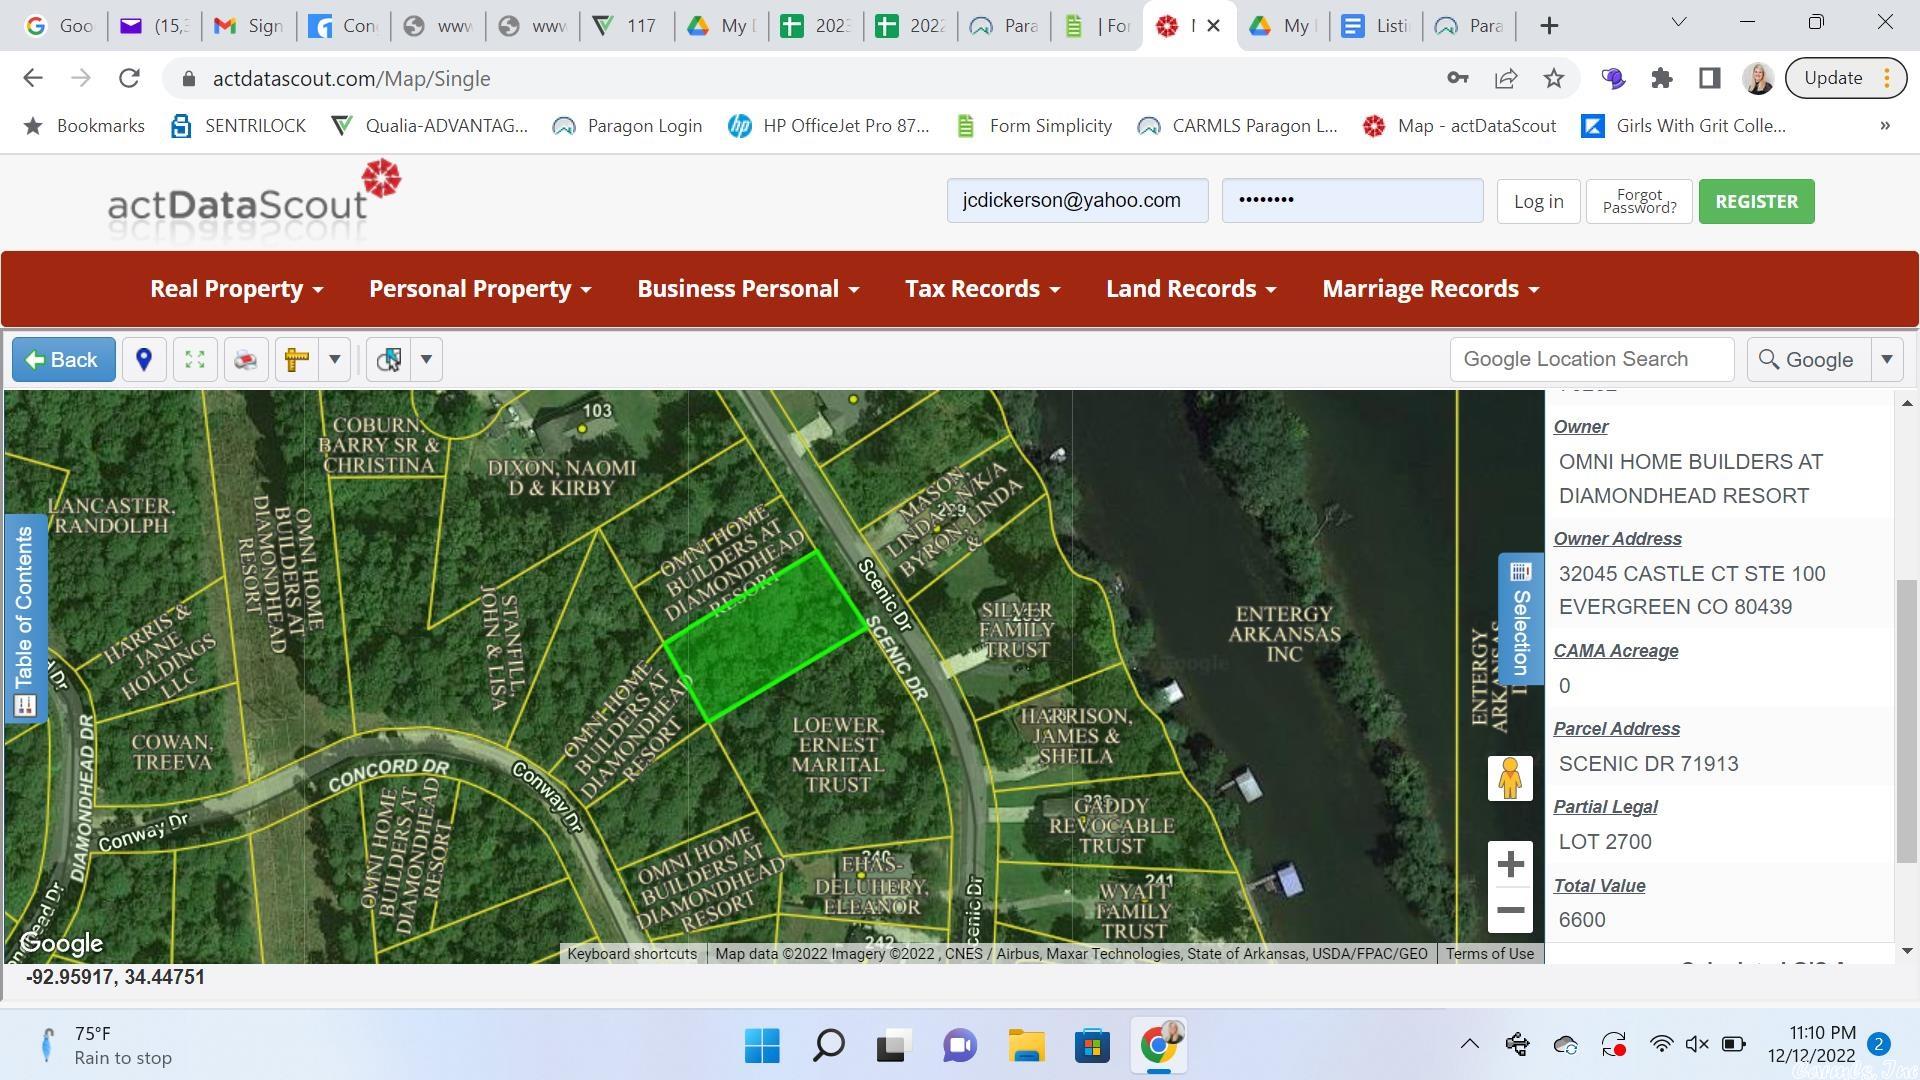This screenshot has height=1080, width=1920.
Task: Open Microsoft Store from the taskbar
Action: (x=1092, y=1046)
